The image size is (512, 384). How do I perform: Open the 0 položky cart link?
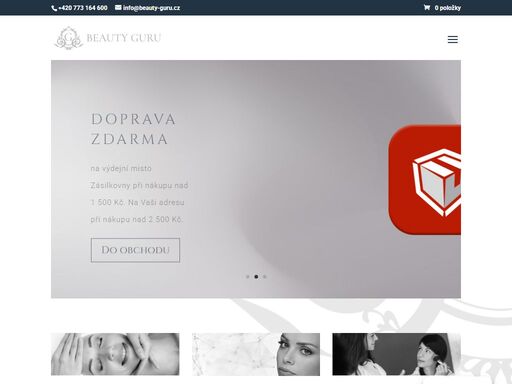[447, 8]
